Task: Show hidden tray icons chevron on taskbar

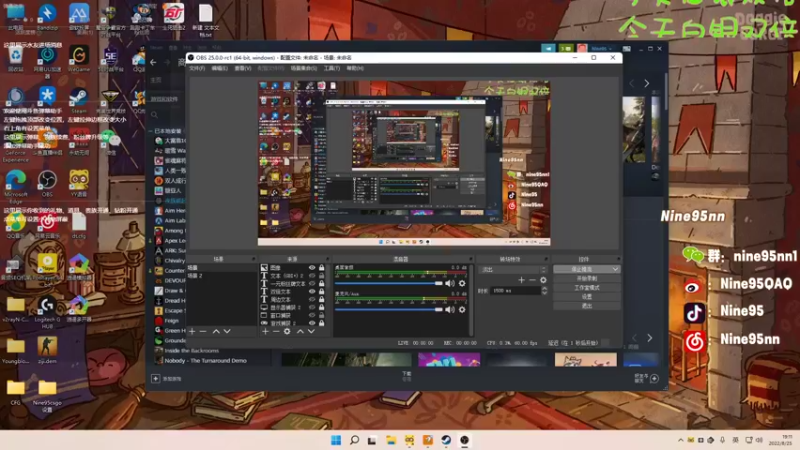Action: (x=681, y=440)
